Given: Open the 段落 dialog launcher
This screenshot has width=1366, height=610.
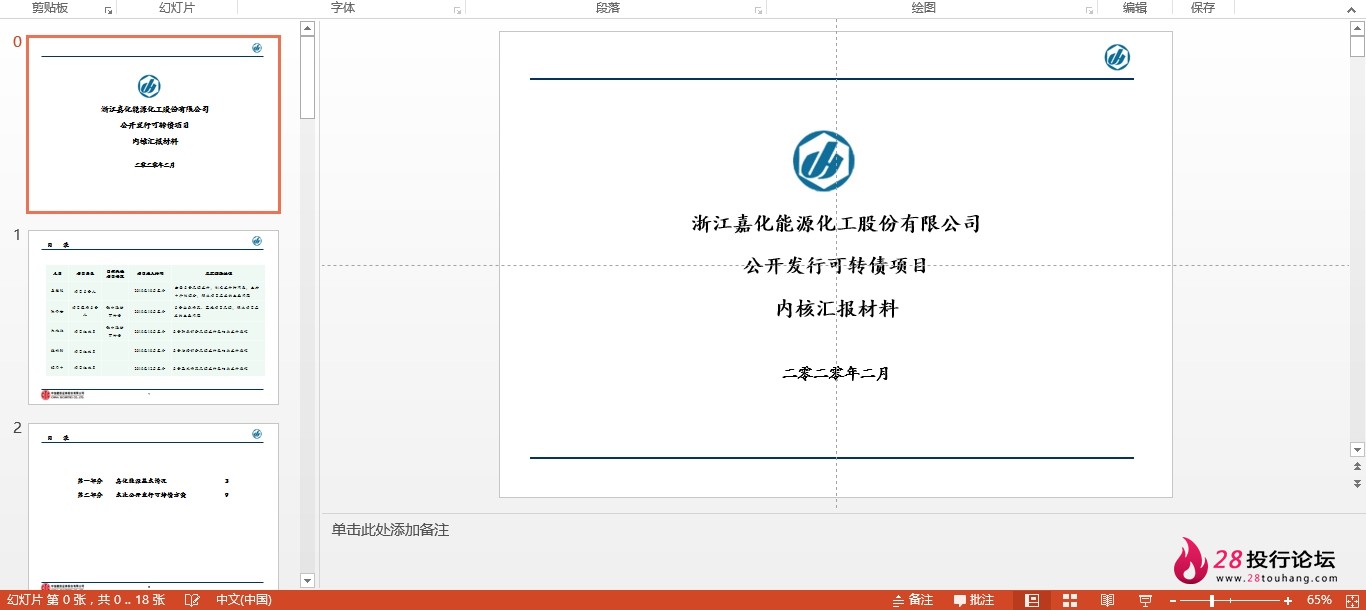Looking at the screenshot, I should (x=759, y=10).
